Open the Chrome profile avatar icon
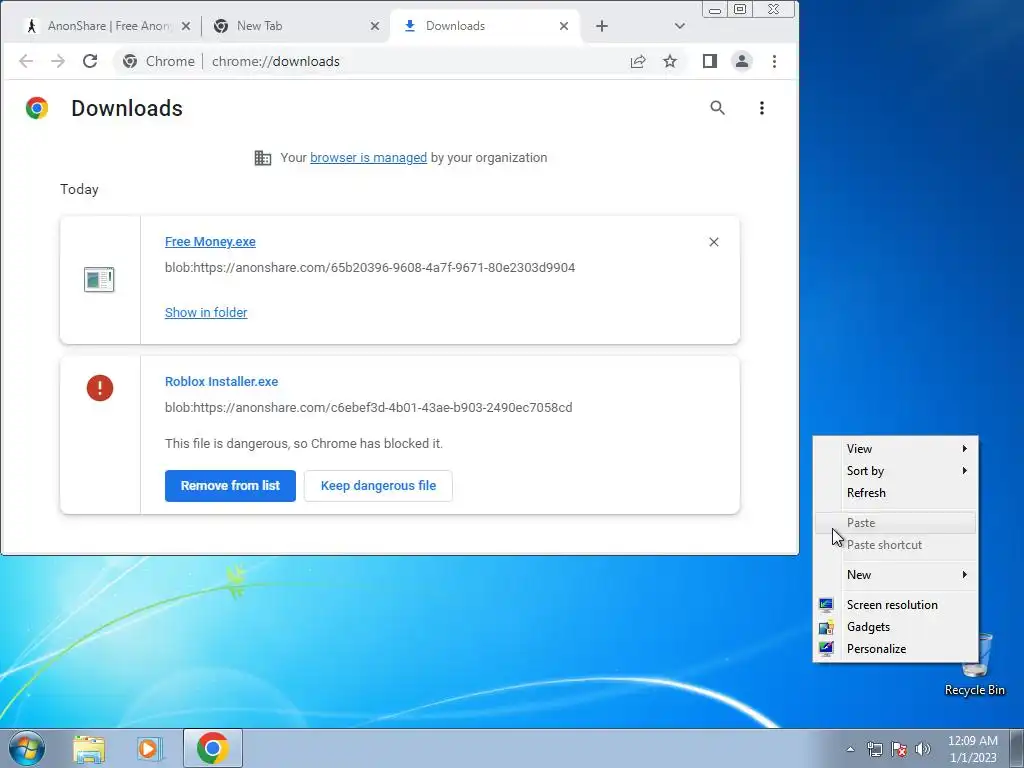The image size is (1024, 768). click(x=742, y=61)
